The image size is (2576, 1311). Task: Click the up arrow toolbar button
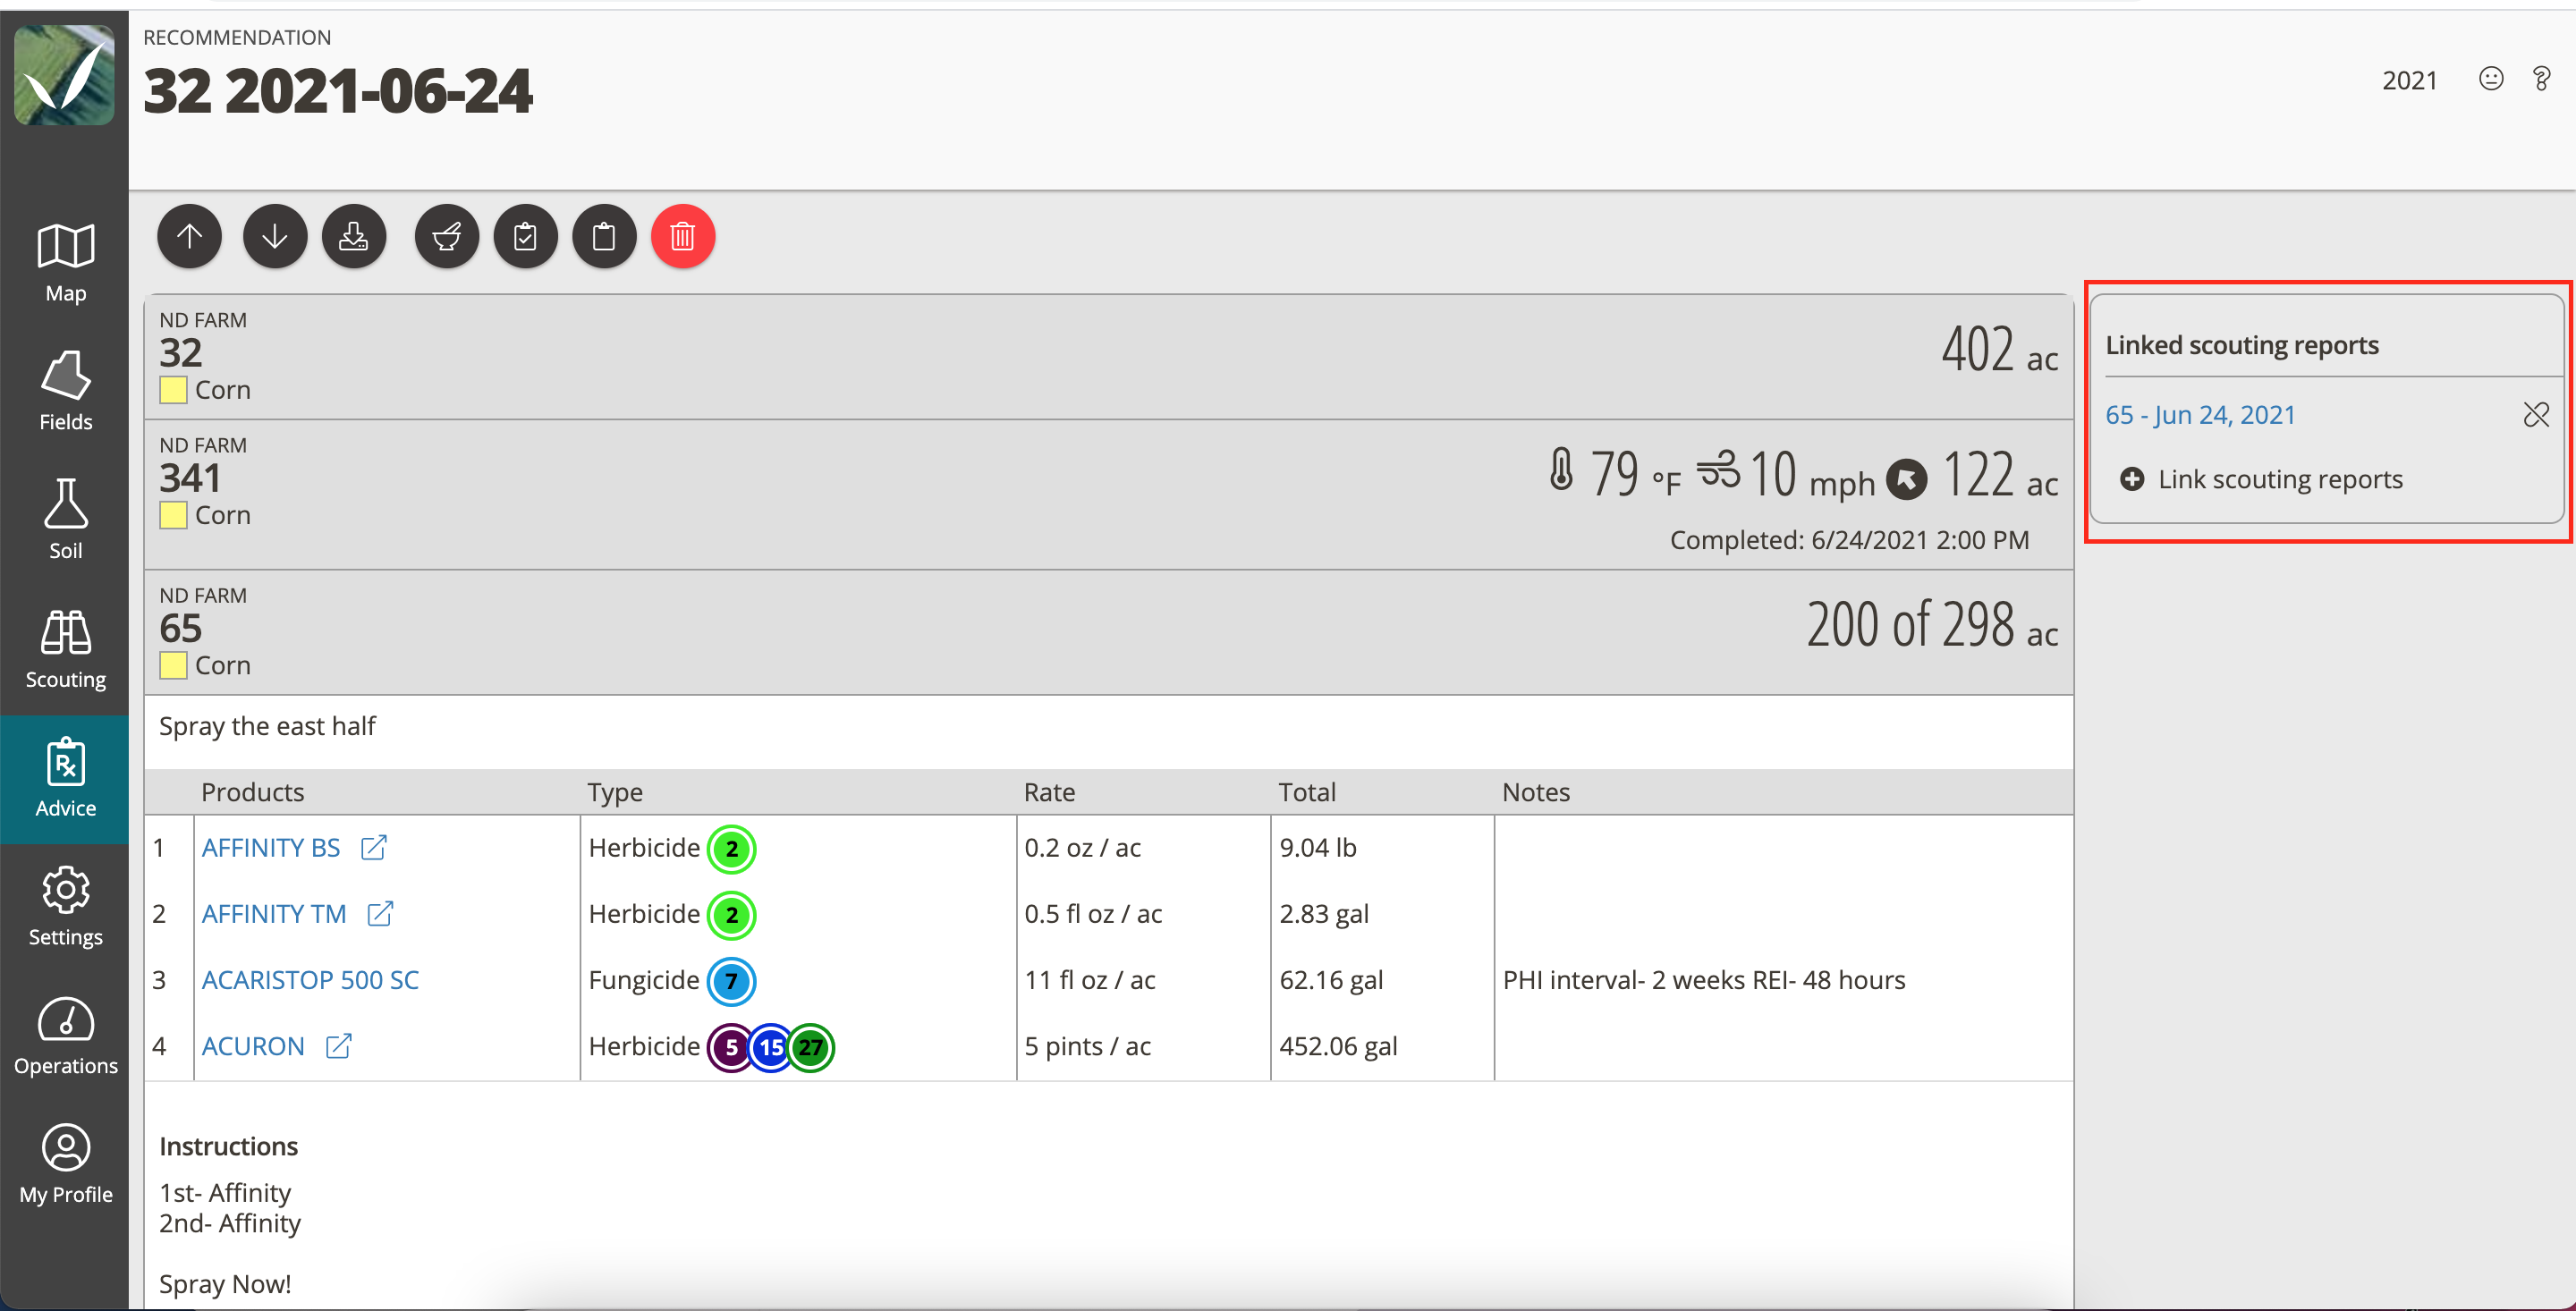(189, 237)
